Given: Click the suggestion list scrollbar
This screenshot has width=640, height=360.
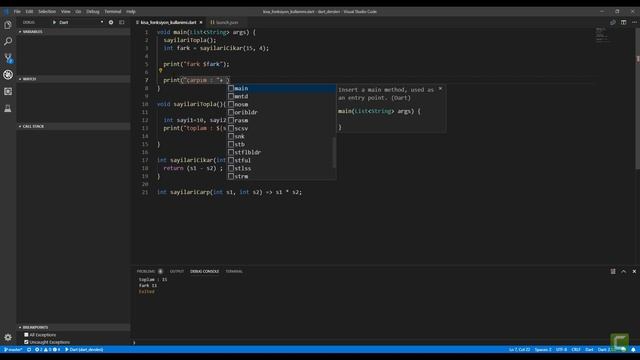Looking at the screenshot, I should (334, 153).
